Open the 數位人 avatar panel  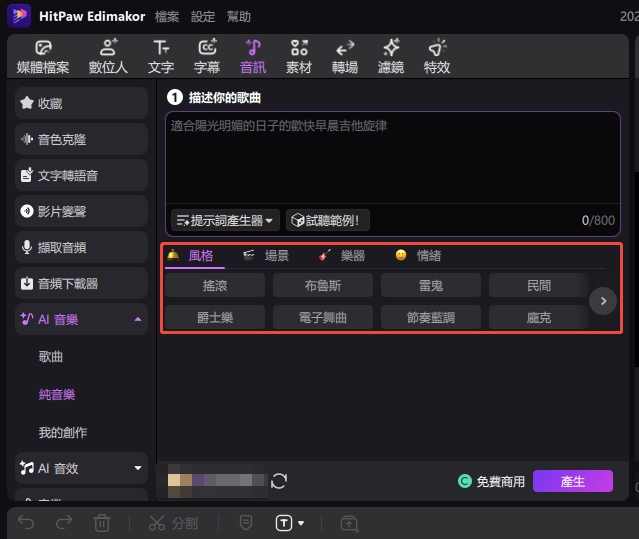tap(108, 57)
